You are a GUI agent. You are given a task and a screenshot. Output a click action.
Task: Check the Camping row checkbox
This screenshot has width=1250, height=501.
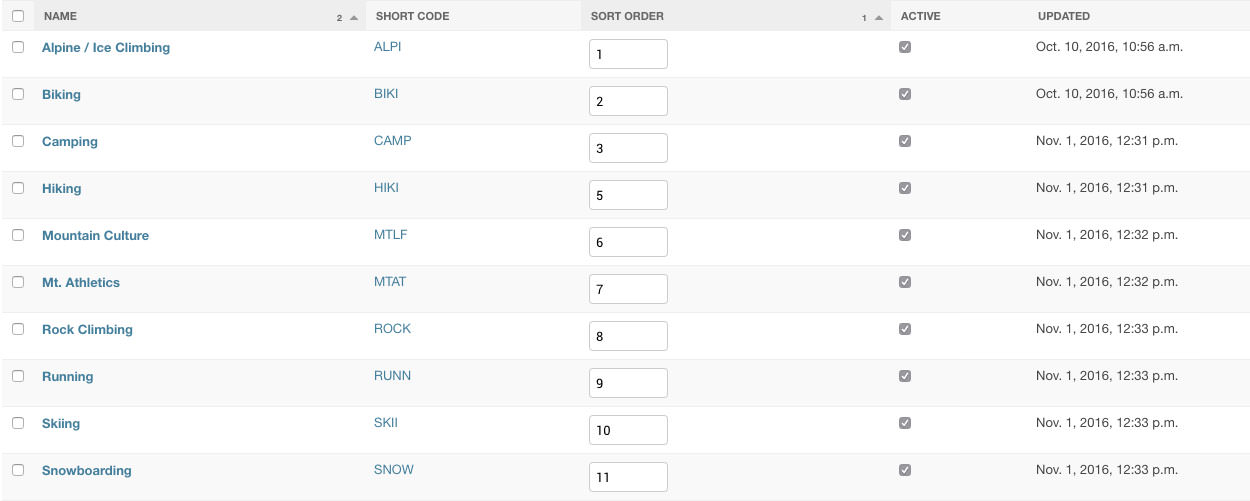click(18, 141)
